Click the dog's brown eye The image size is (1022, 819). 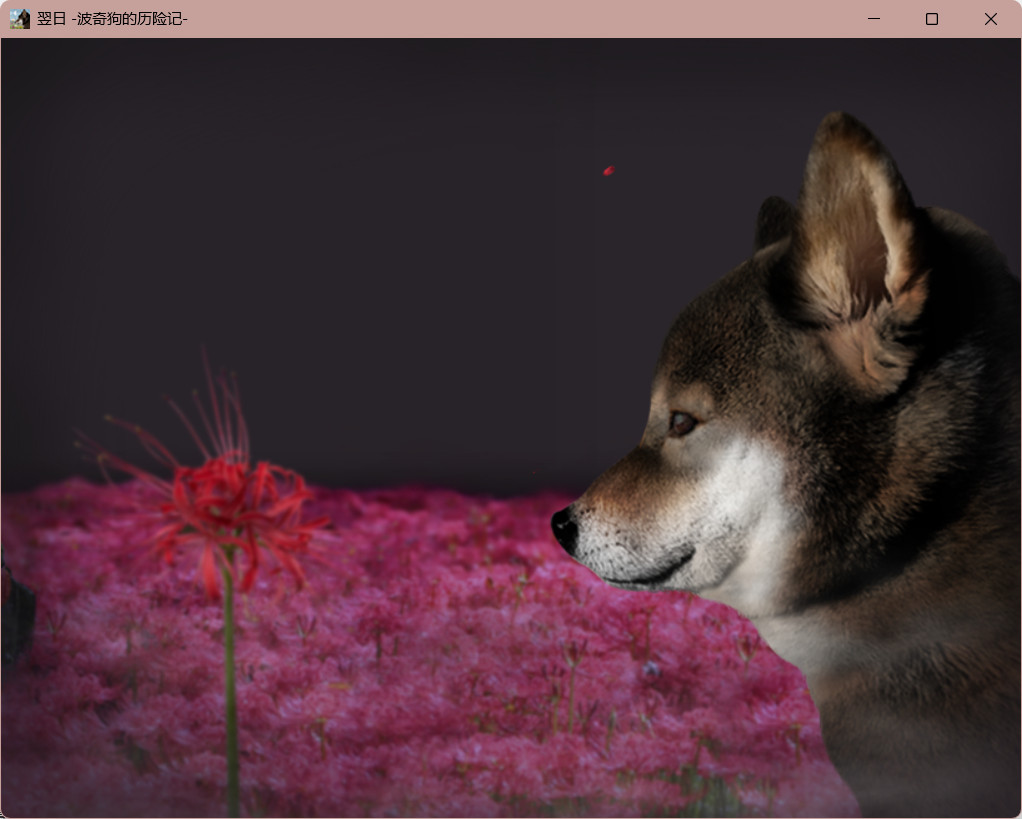click(x=682, y=423)
